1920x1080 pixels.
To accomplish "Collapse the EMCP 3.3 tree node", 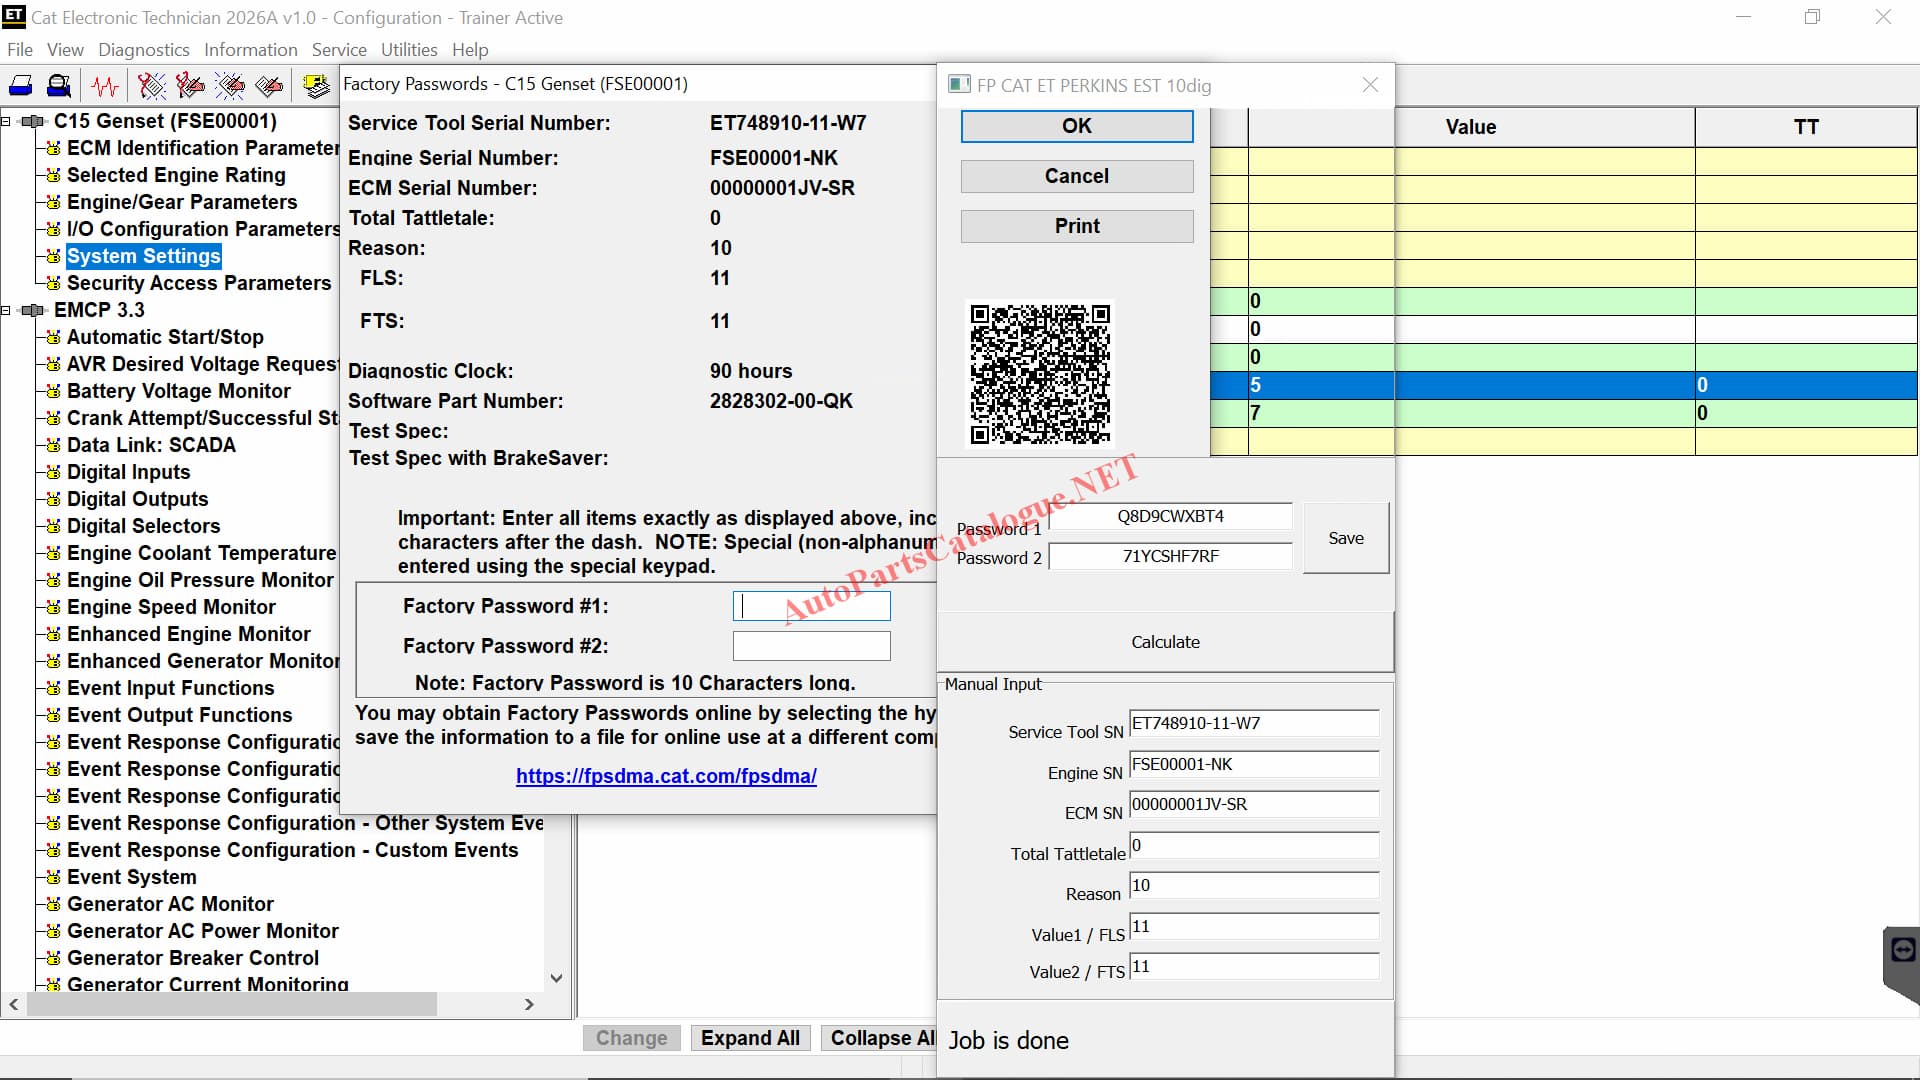I will click(x=6, y=311).
